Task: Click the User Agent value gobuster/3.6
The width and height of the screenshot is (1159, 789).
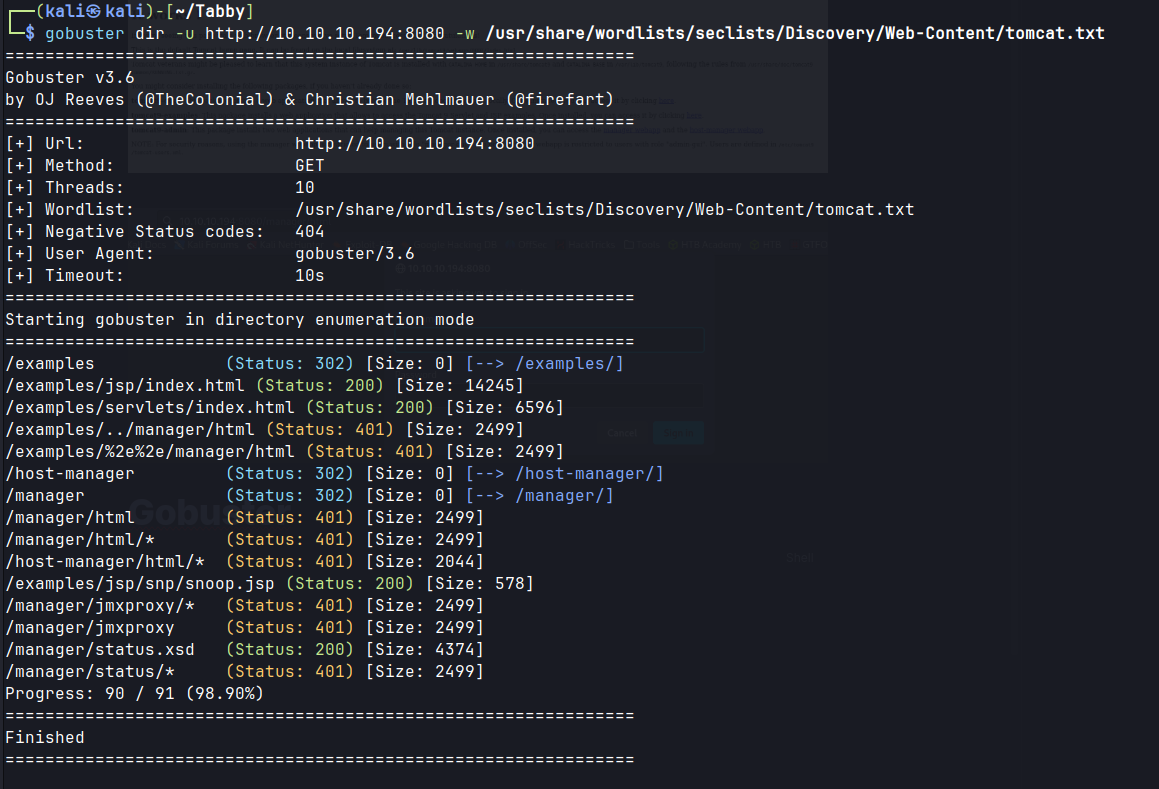Action: [355, 254]
